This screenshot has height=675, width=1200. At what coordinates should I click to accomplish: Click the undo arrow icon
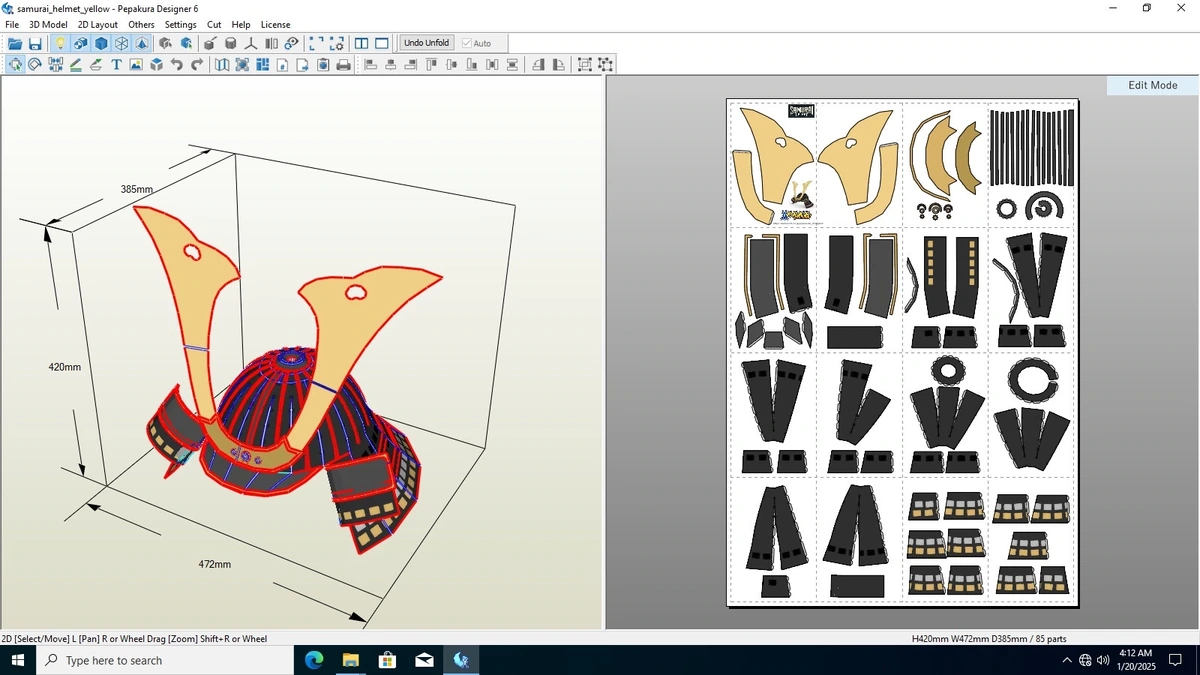(x=177, y=65)
